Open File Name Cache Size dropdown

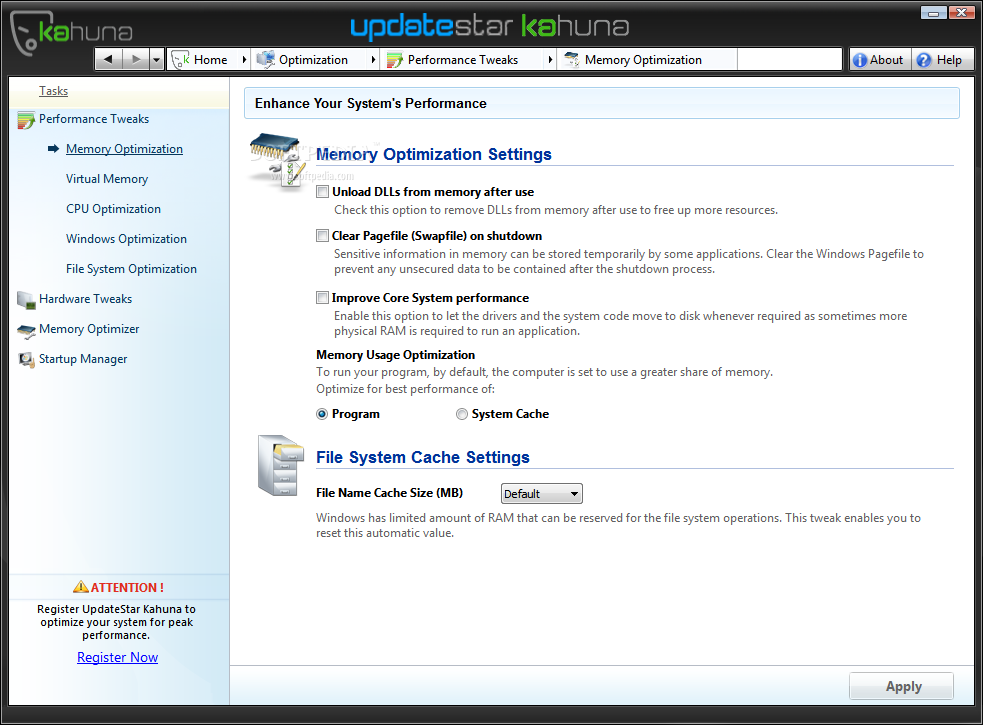pos(542,494)
